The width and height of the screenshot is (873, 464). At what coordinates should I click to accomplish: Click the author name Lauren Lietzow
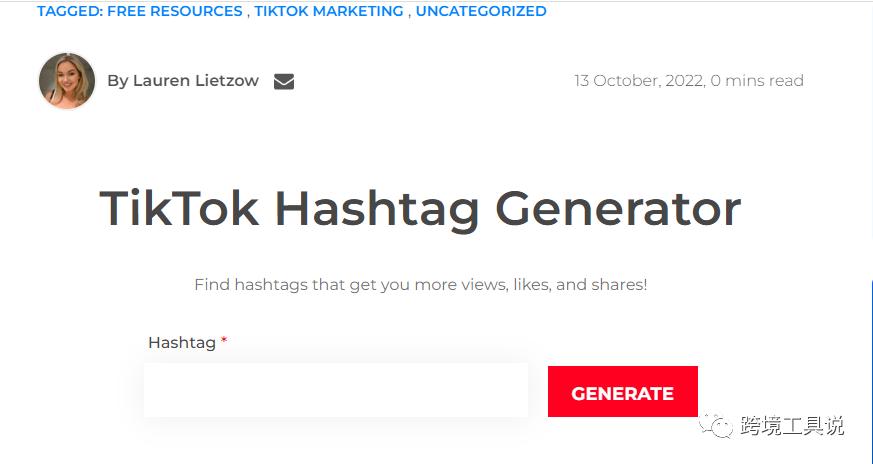pos(196,81)
